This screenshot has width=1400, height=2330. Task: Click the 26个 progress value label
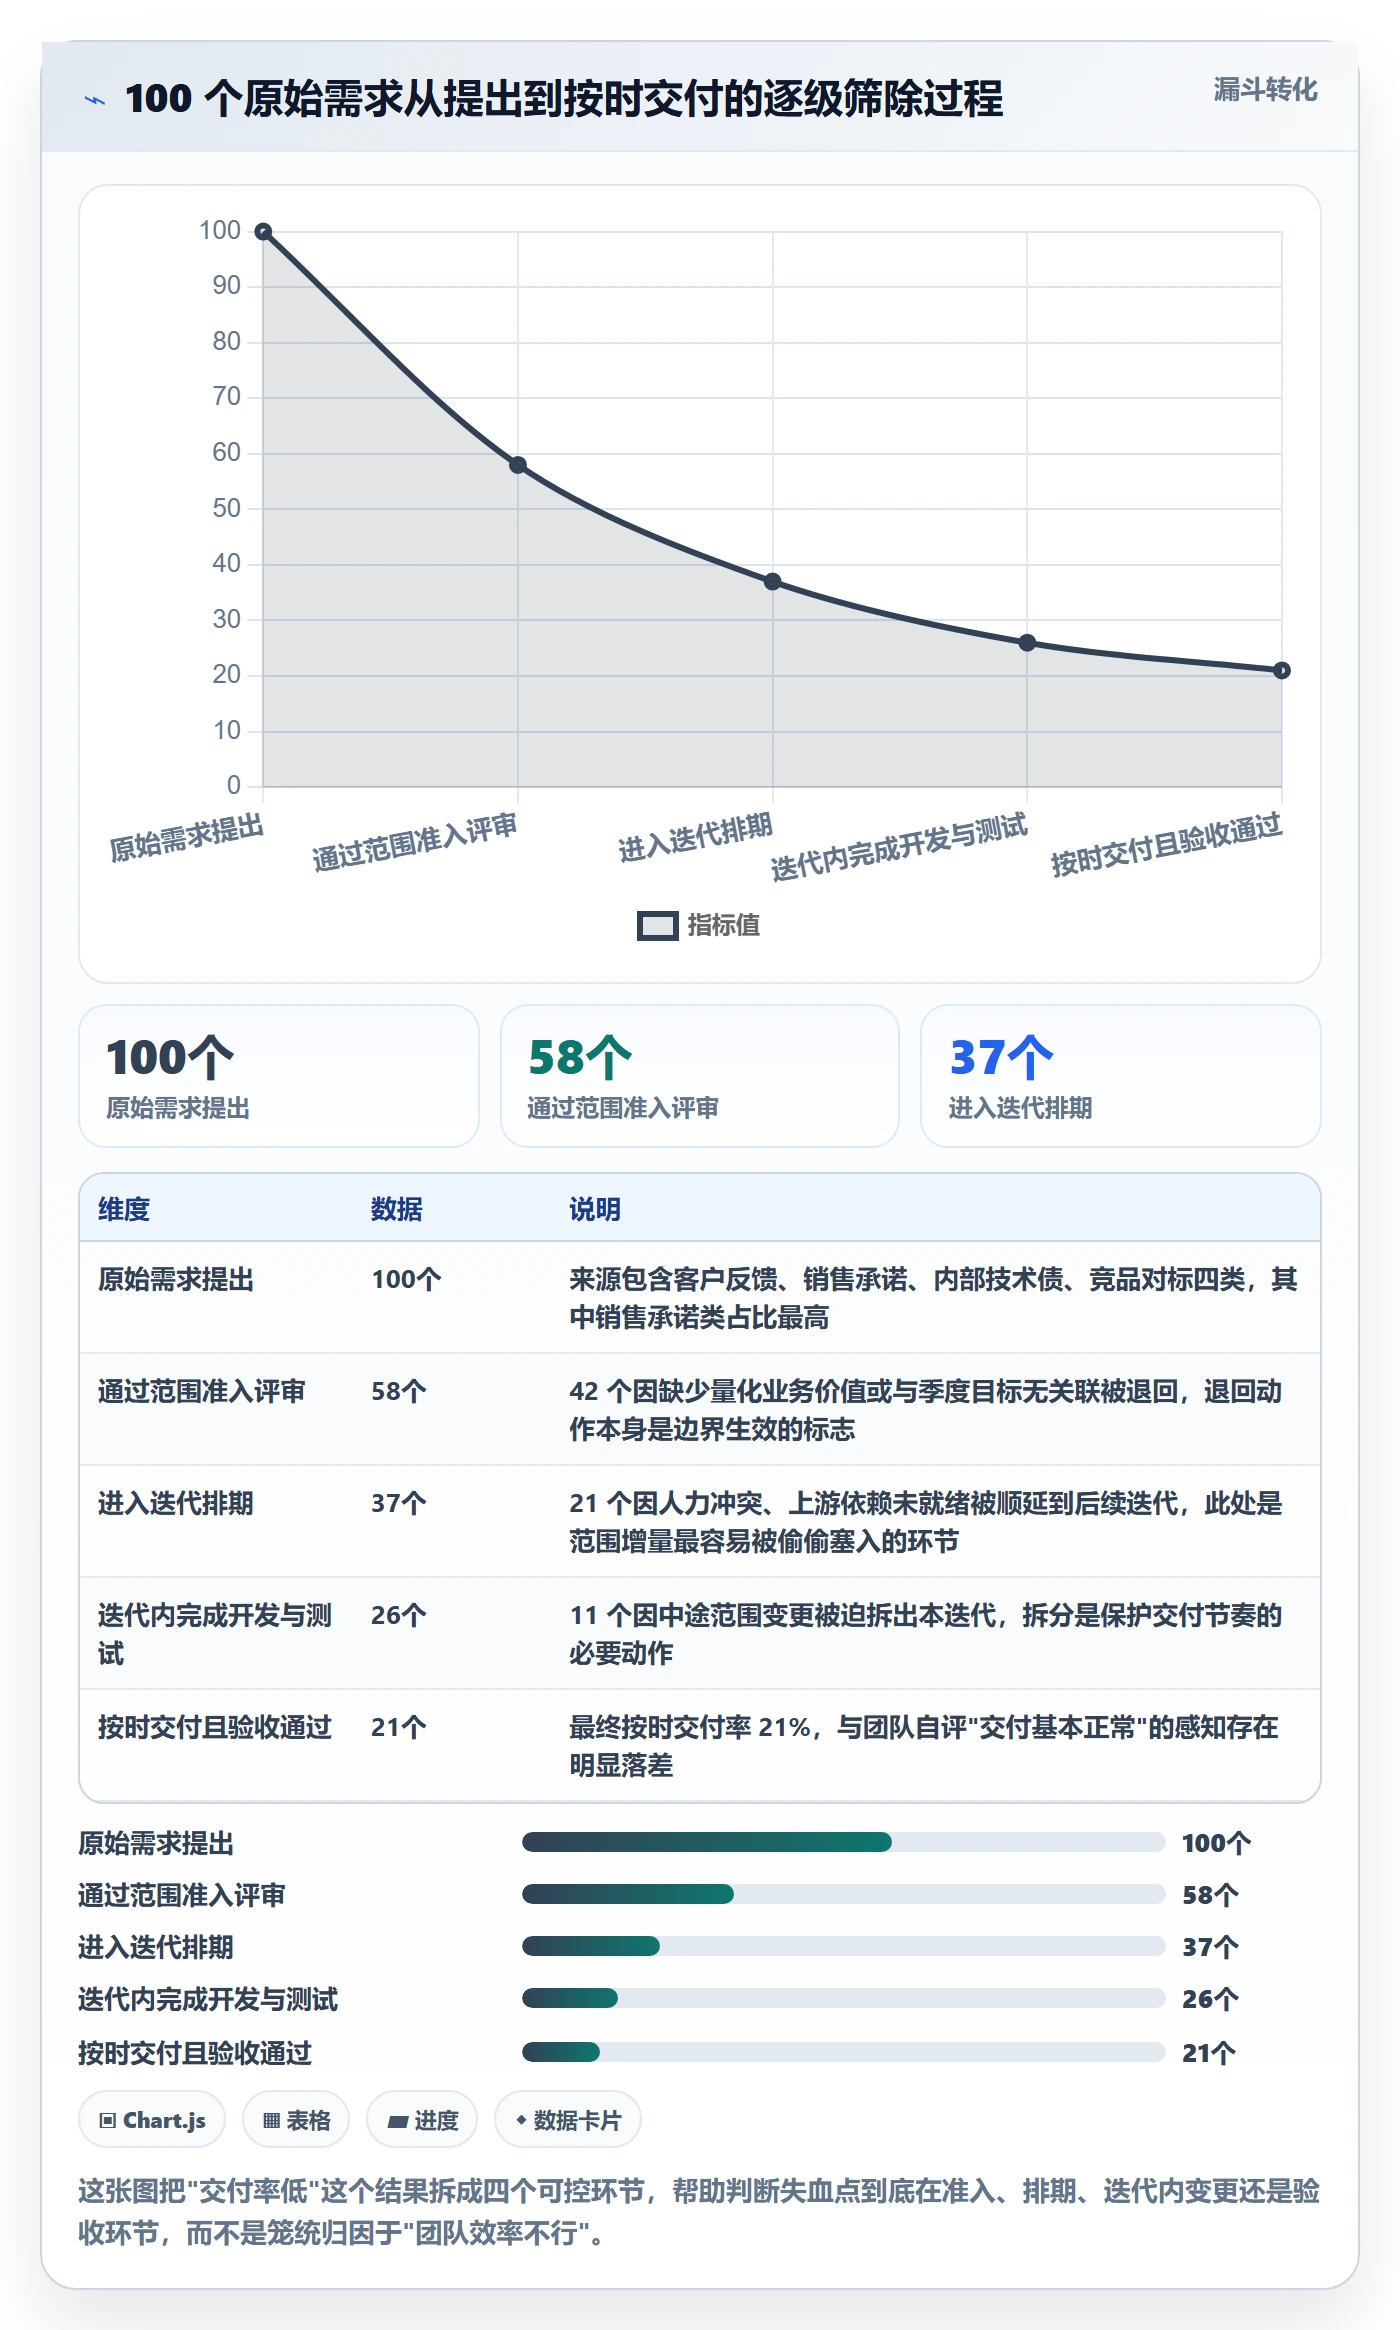1210,1999
